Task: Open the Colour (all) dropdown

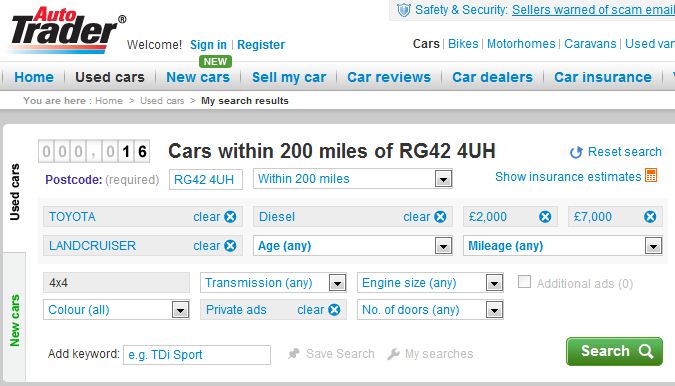Action: pyautogui.click(x=116, y=310)
